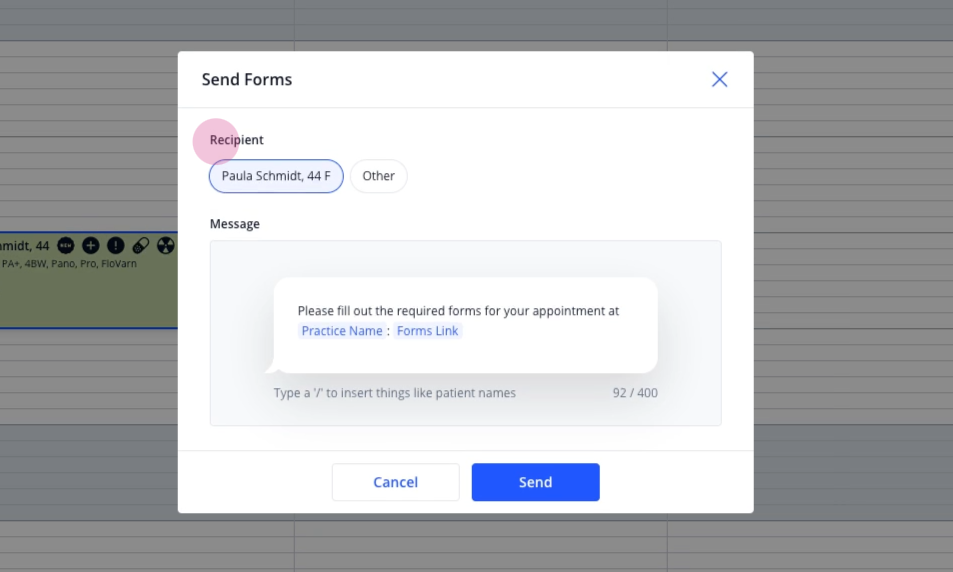The height and width of the screenshot is (572, 953).
Task: Click the Practice Name placeholder tag
Action: tap(342, 331)
